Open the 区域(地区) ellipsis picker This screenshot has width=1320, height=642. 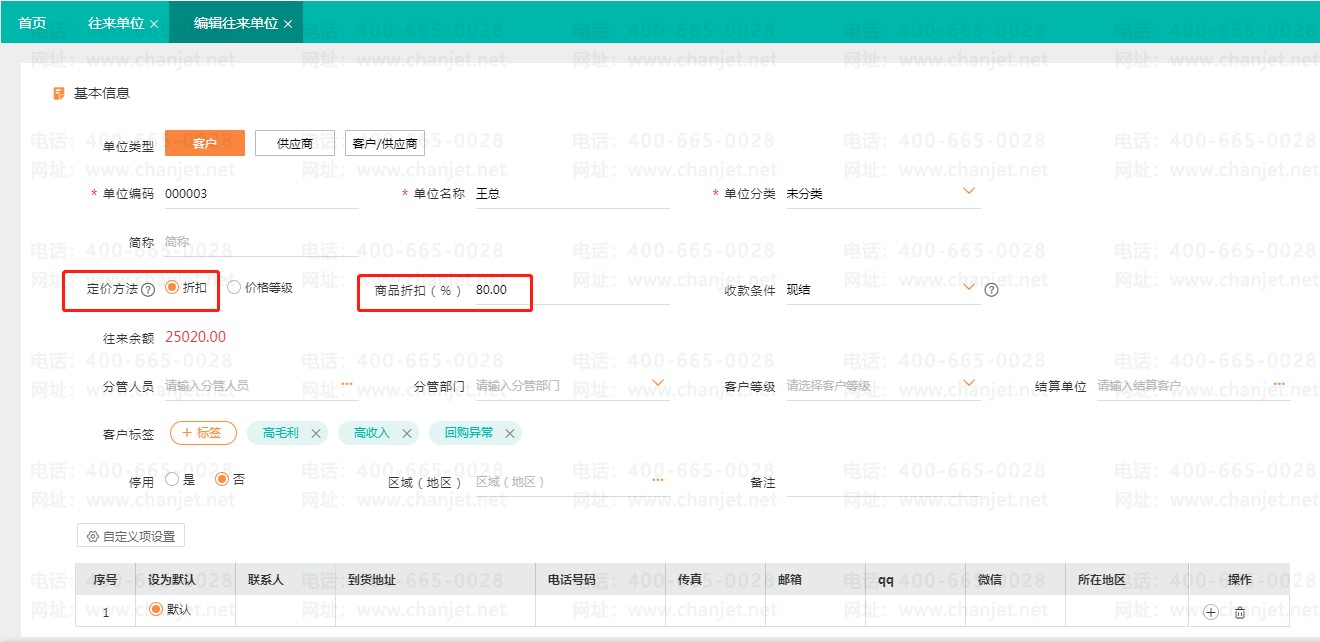pyautogui.click(x=658, y=481)
